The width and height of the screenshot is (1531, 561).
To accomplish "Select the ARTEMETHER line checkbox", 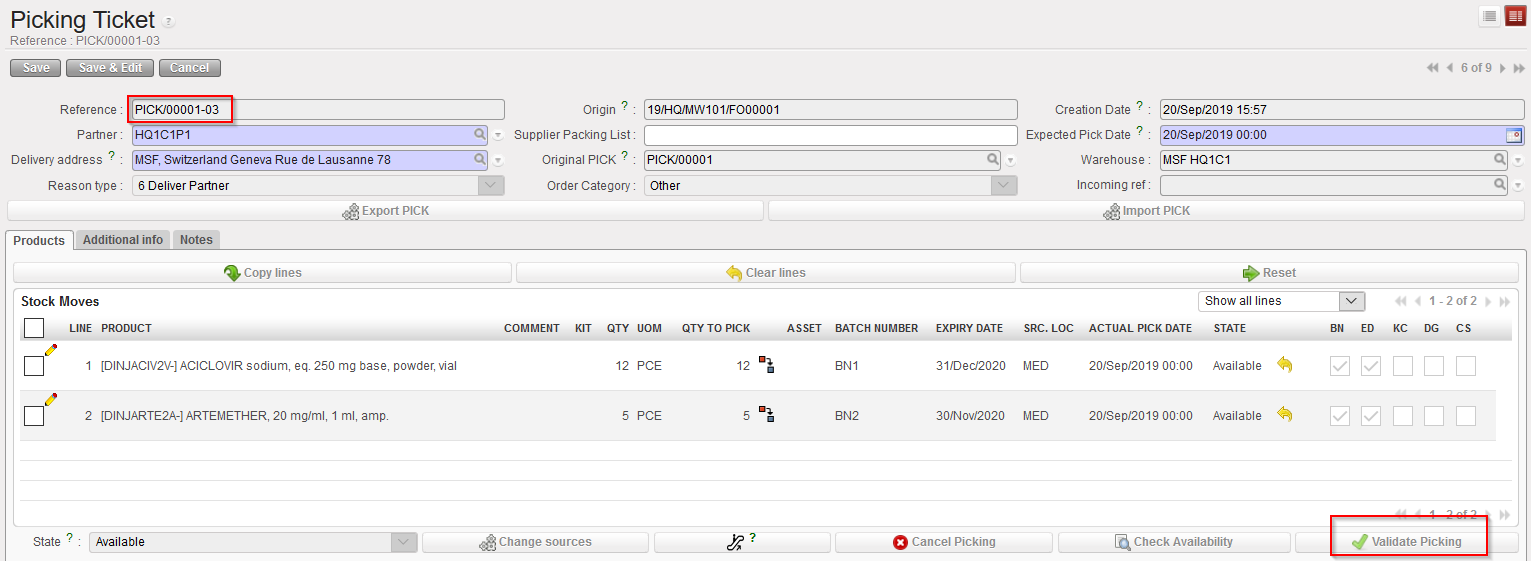I will 34,416.
